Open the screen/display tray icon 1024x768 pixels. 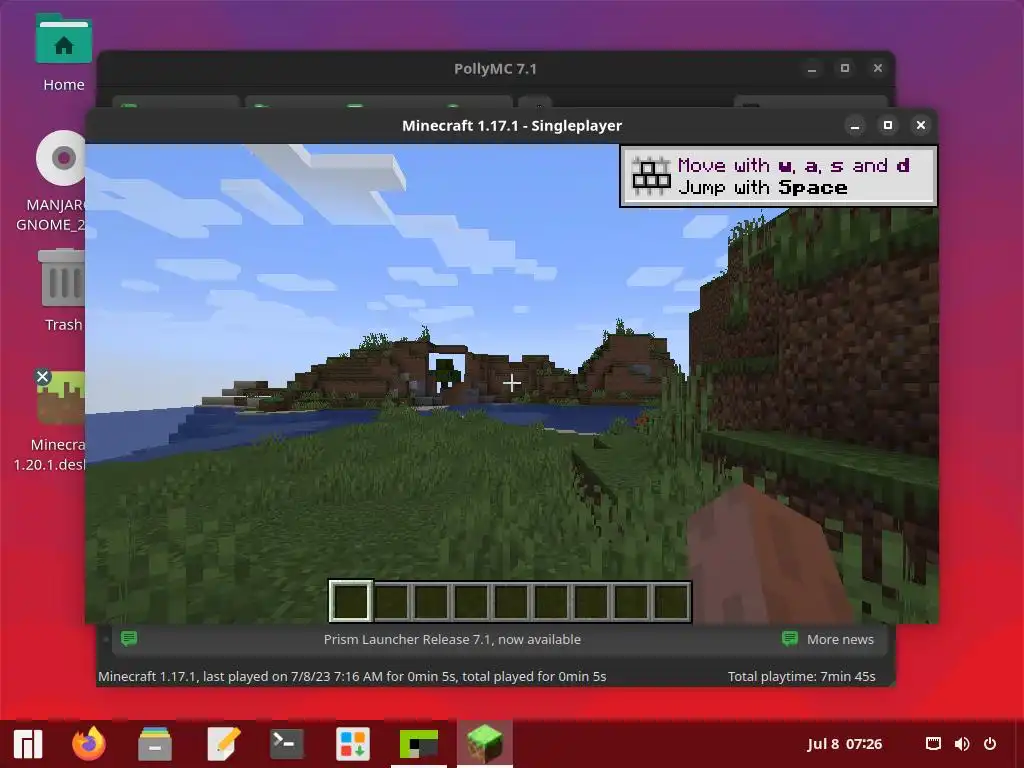933,743
